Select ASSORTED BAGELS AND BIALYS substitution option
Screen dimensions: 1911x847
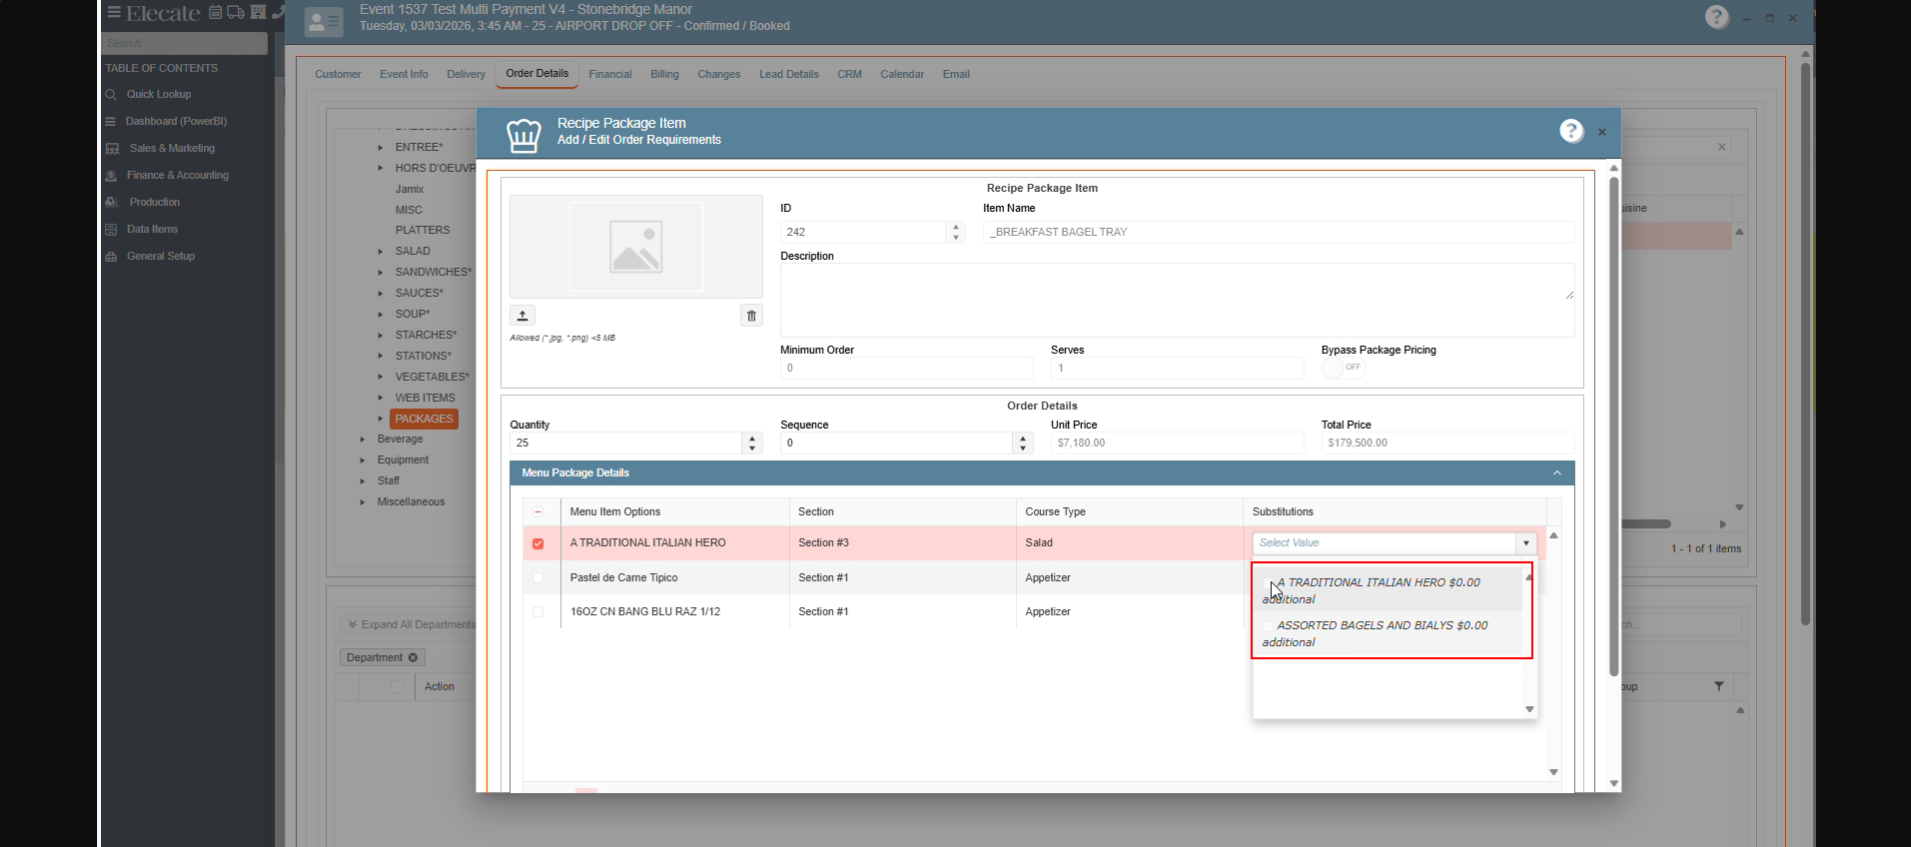point(1380,633)
